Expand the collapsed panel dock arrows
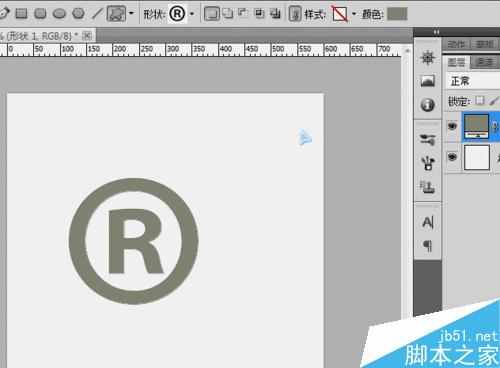 click(x=436, y=32)
